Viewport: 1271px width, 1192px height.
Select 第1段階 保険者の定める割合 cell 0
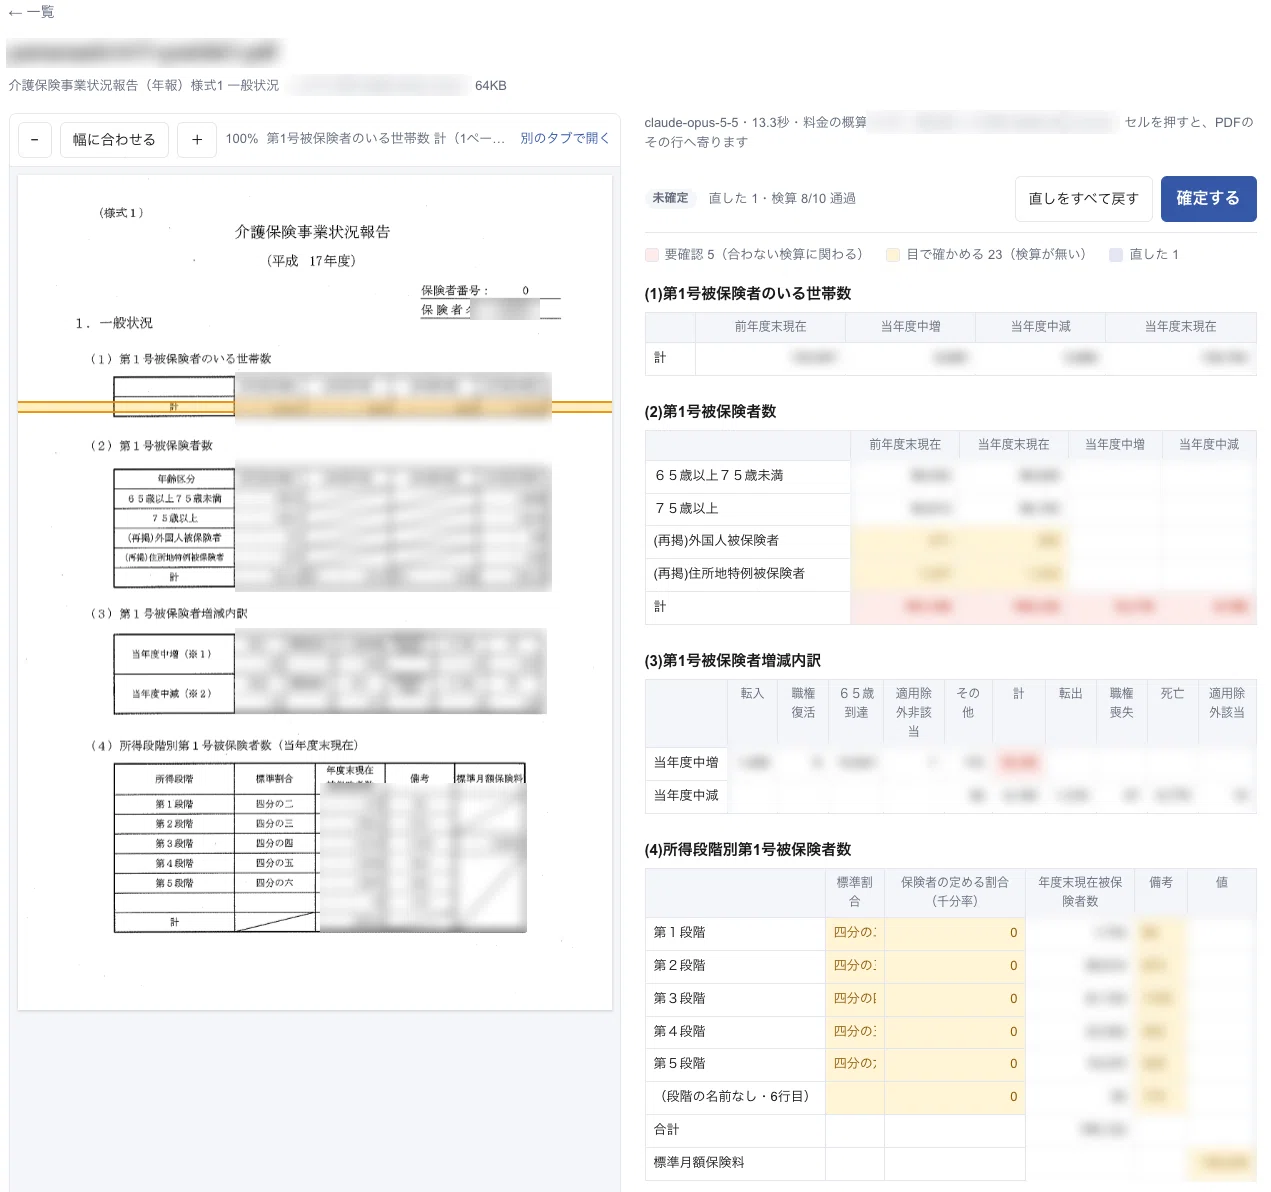[955, 933]
